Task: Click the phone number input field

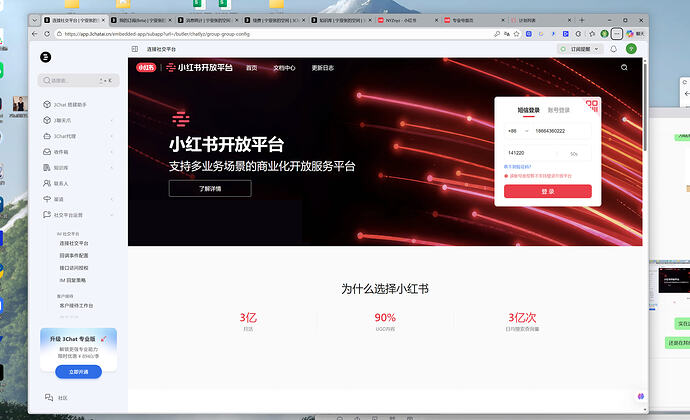Action: (562, 131)
